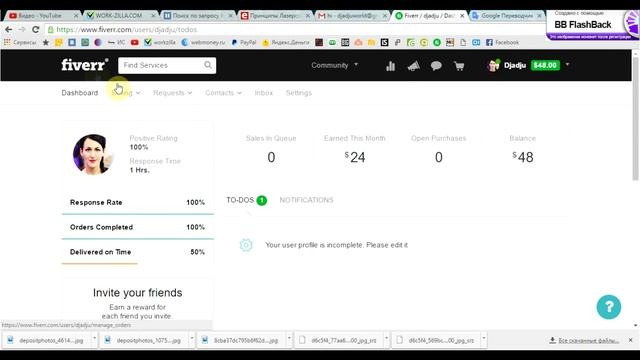This screenshot has width=640, height=360.
Task: Go back with browser back arrow
Action: pyautogui.click(x=9, y=29)
